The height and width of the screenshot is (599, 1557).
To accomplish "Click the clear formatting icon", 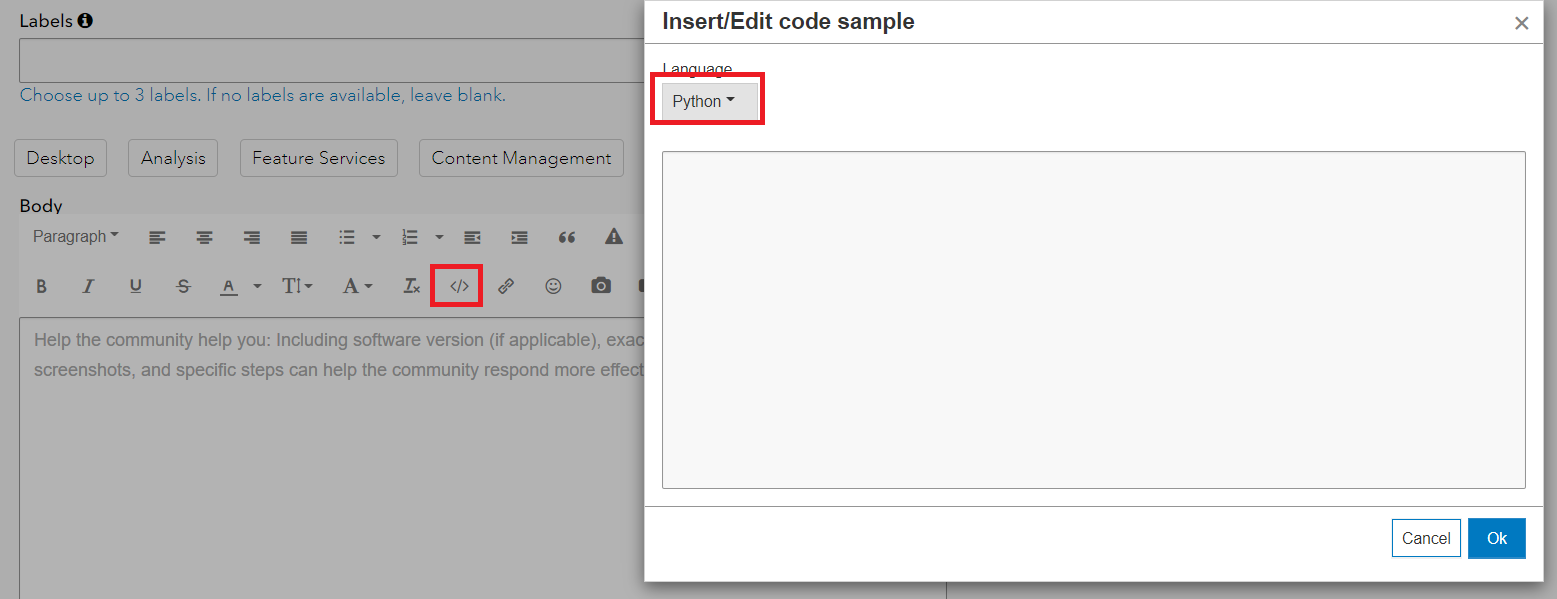I will [411, 286].
